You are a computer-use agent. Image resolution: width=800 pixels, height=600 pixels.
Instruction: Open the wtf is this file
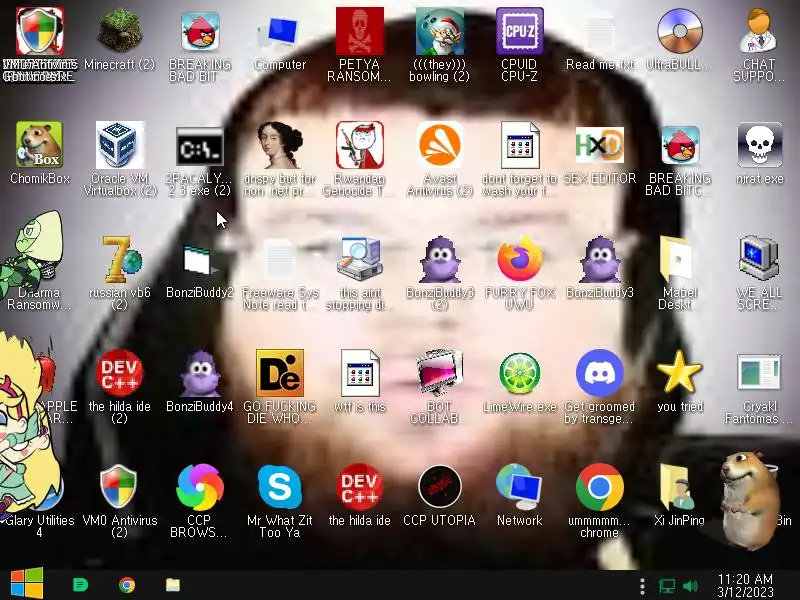coord(360,373)
